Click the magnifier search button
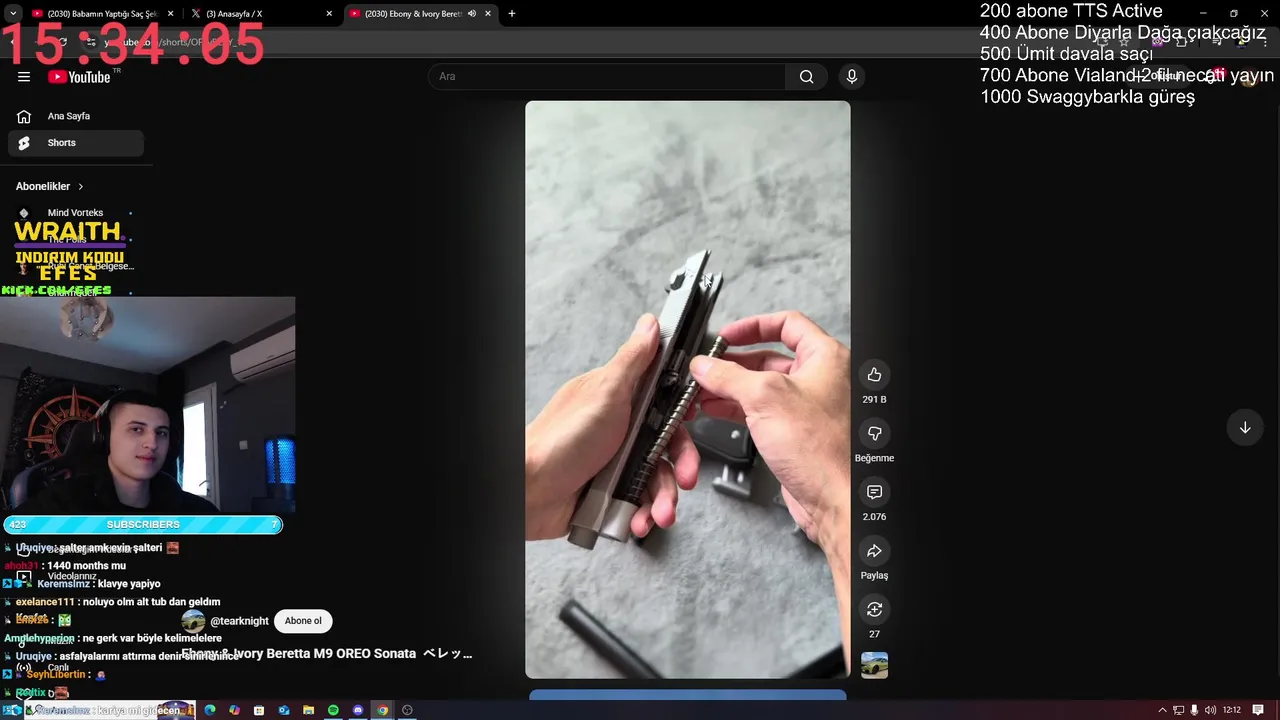 click(806, 77)
